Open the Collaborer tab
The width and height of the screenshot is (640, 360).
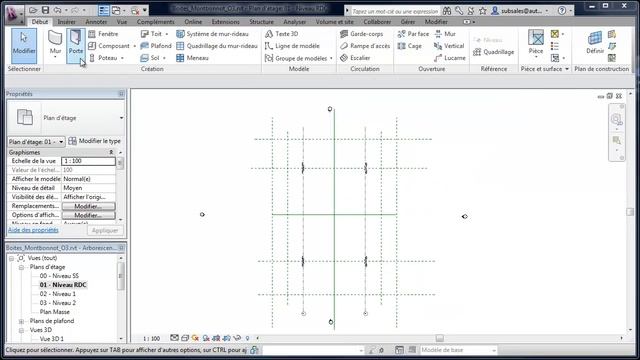(x=377, y=22)
